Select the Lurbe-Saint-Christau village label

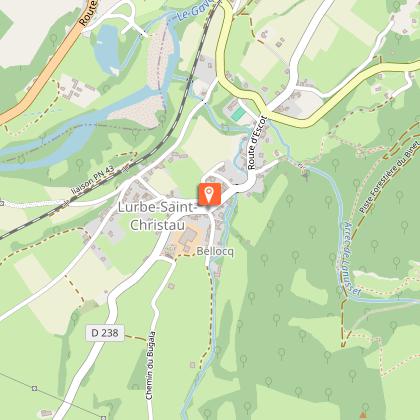(157, 216)
